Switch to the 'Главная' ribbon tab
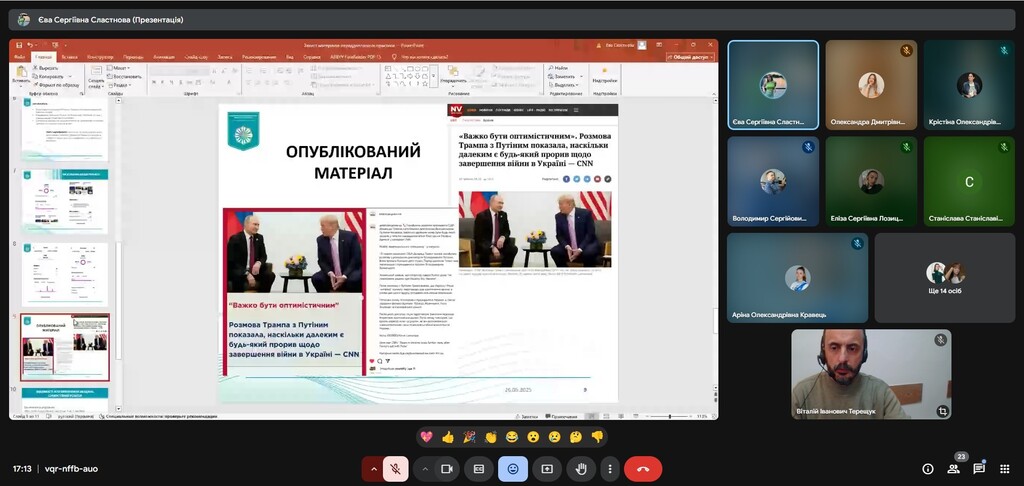 pos(43,57)
